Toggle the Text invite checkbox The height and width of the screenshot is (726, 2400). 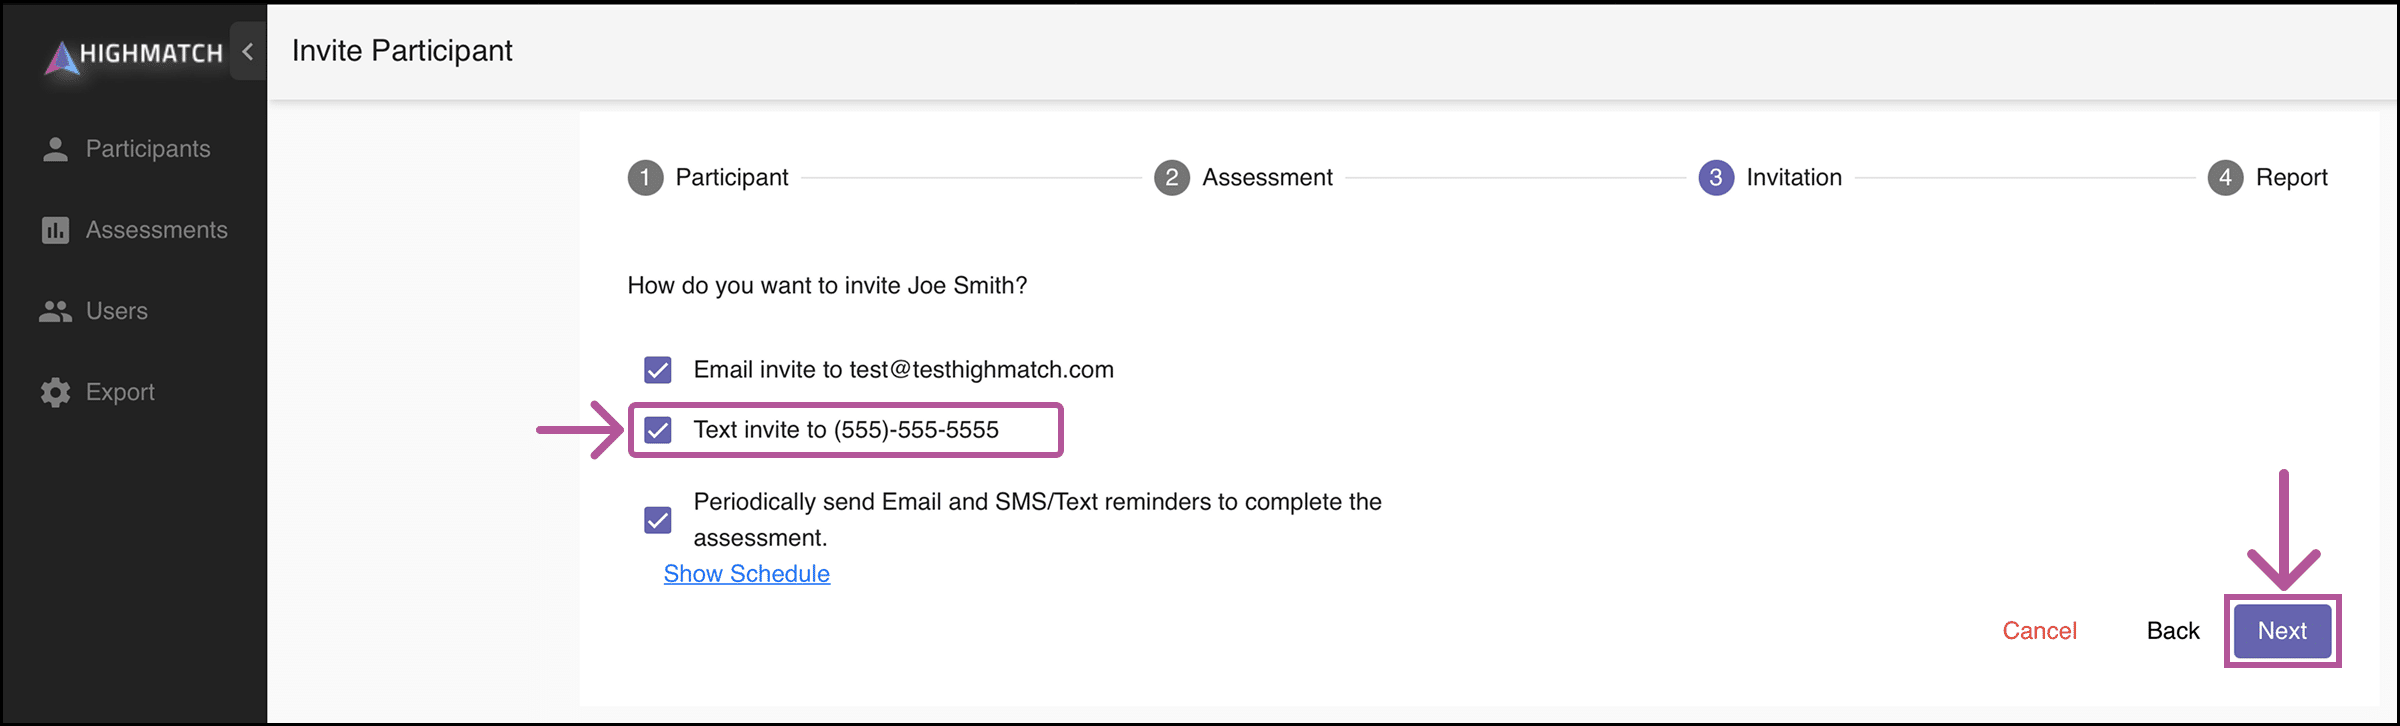[x=658, y=430]
